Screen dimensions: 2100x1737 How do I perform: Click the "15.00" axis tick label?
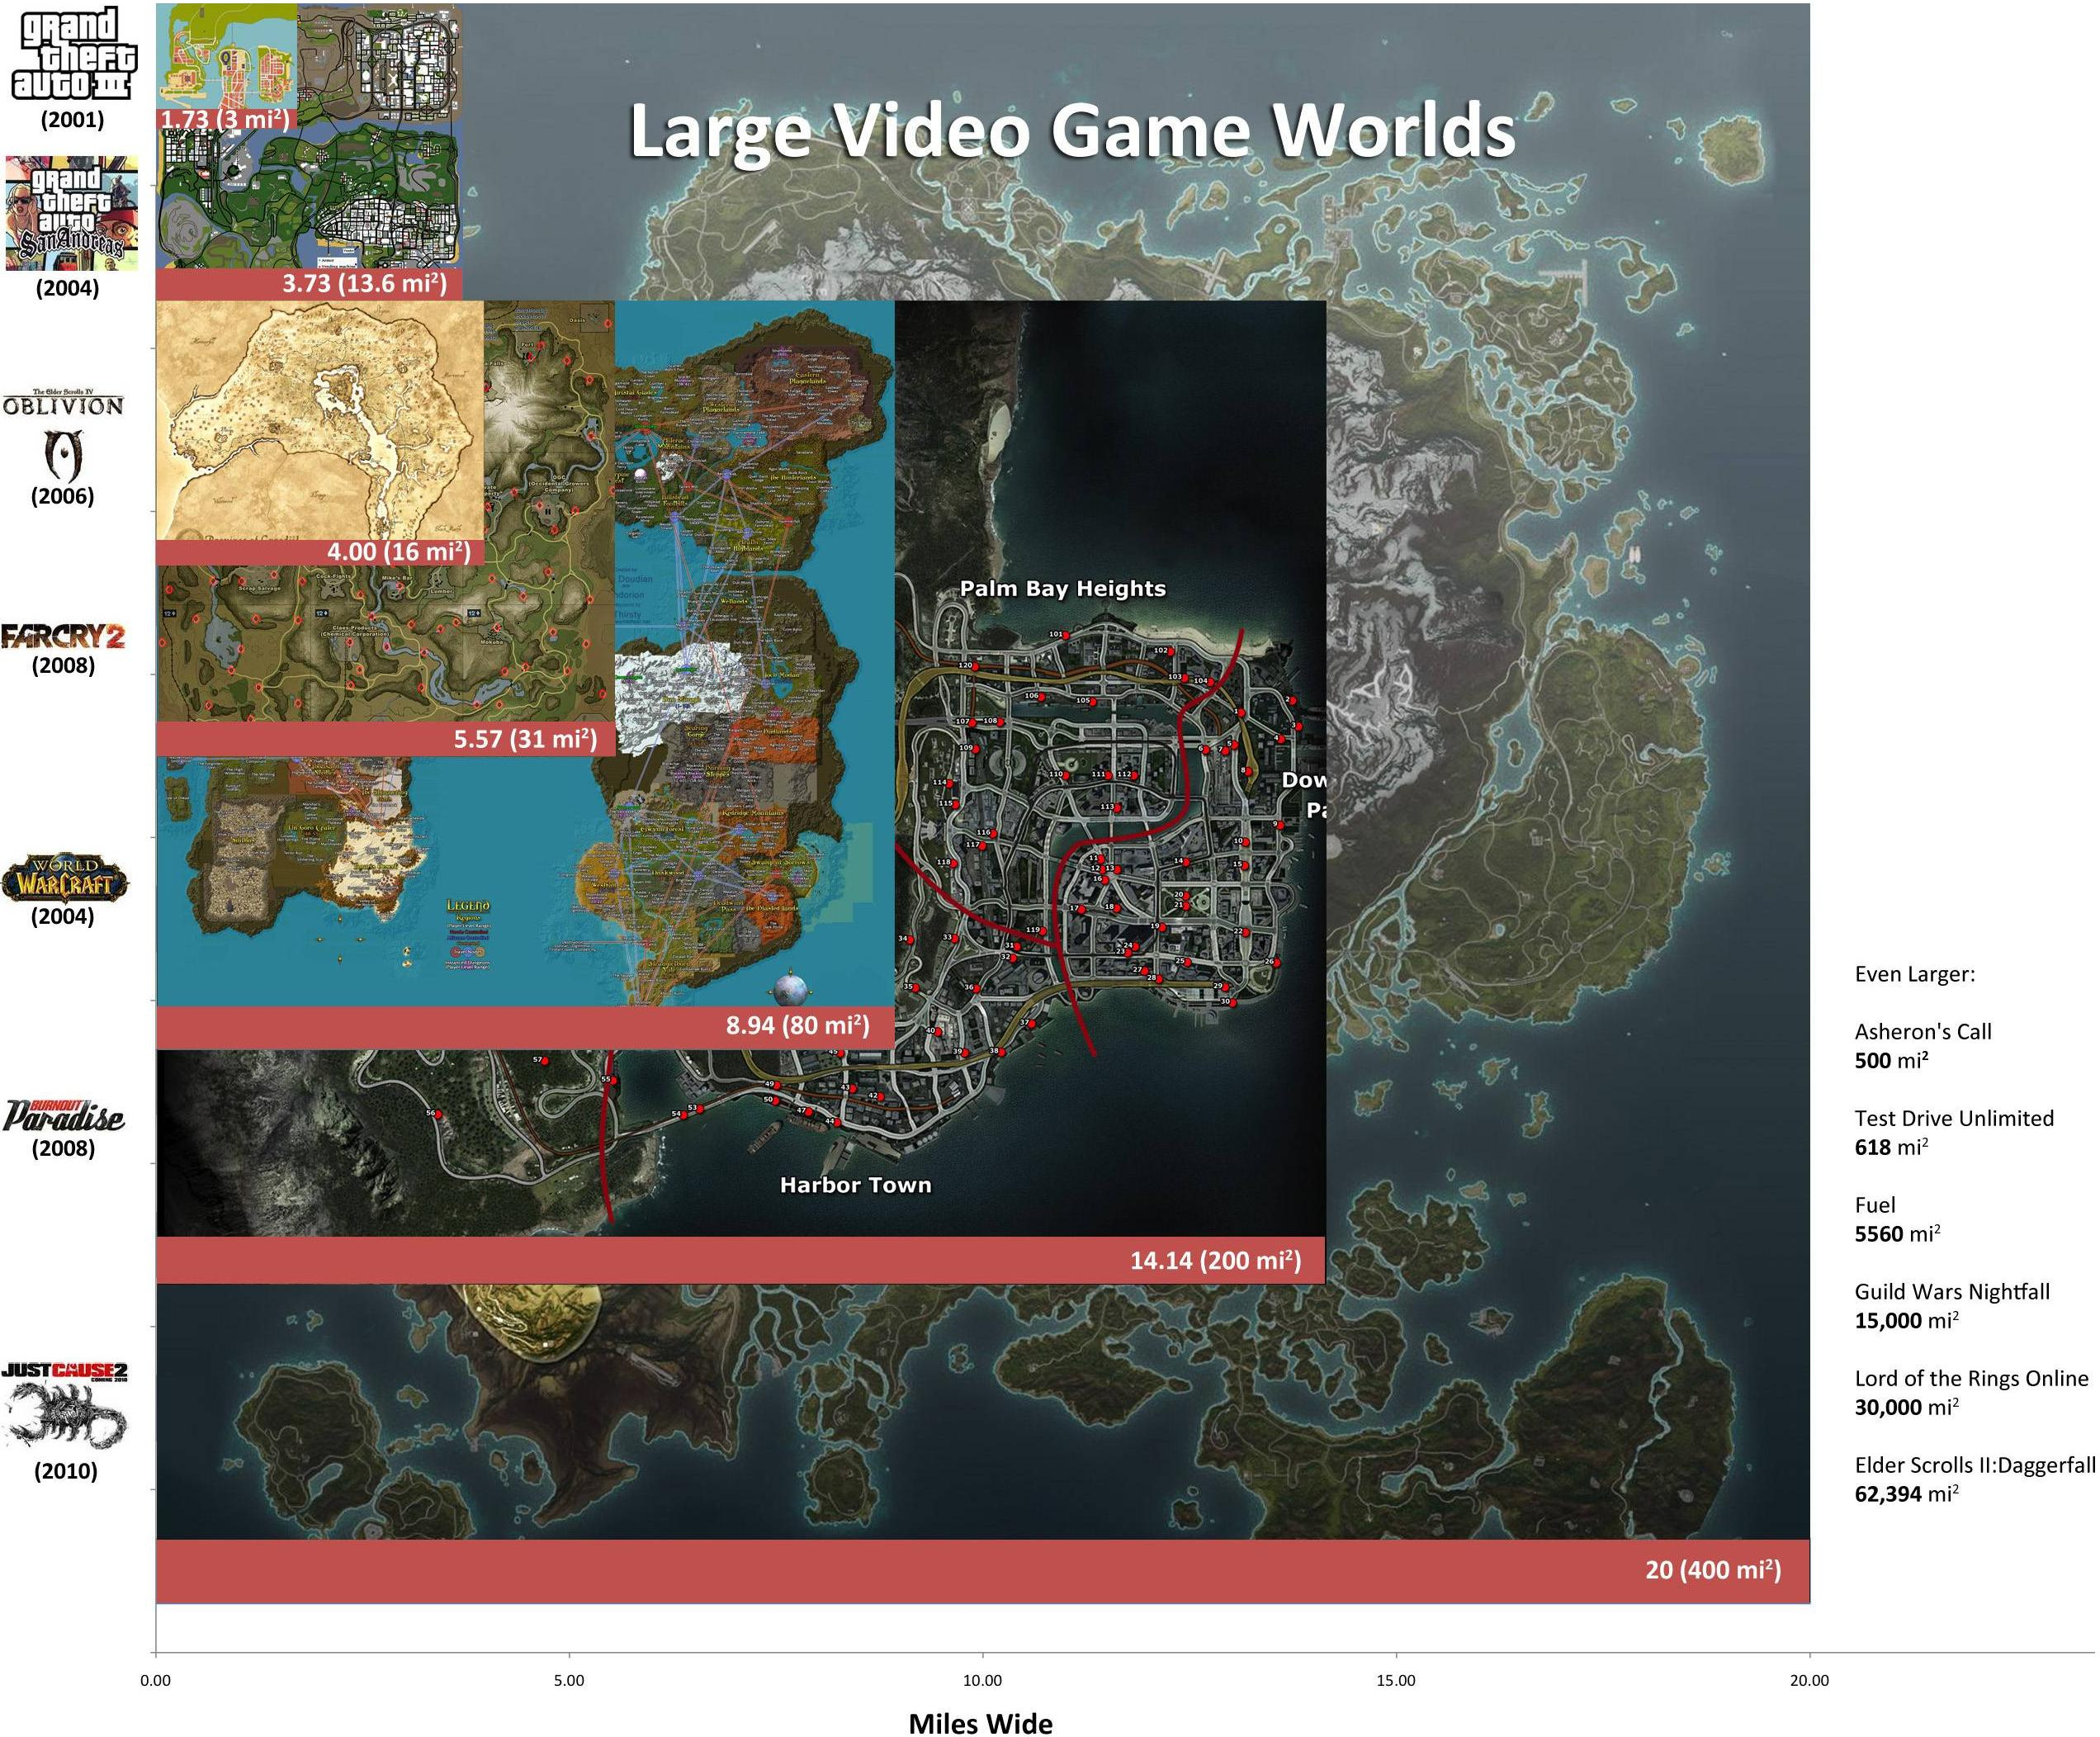tap(1396, 1680)
